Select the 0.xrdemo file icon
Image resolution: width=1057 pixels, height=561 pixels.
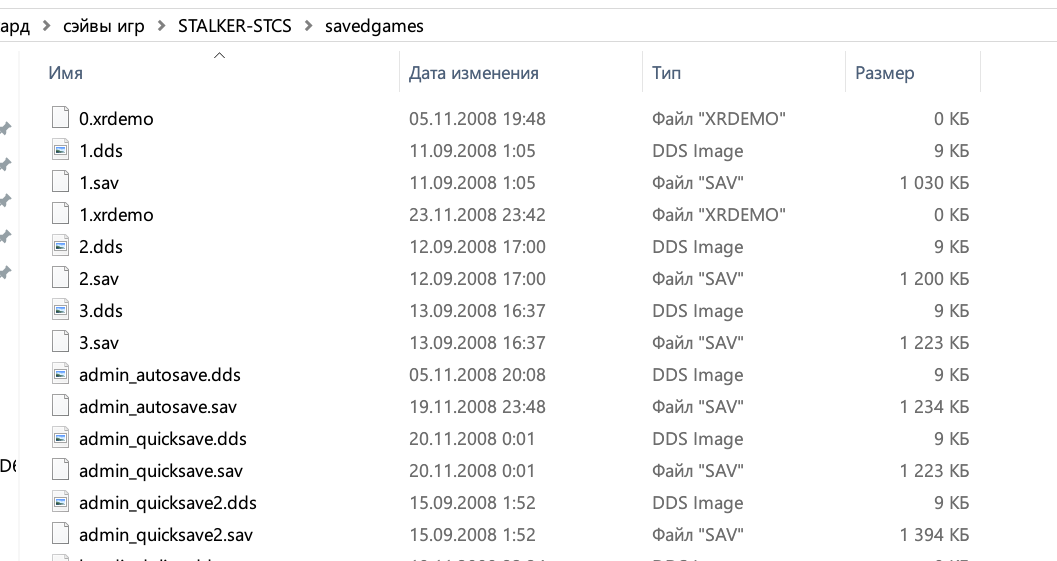(x=61, y=118)
